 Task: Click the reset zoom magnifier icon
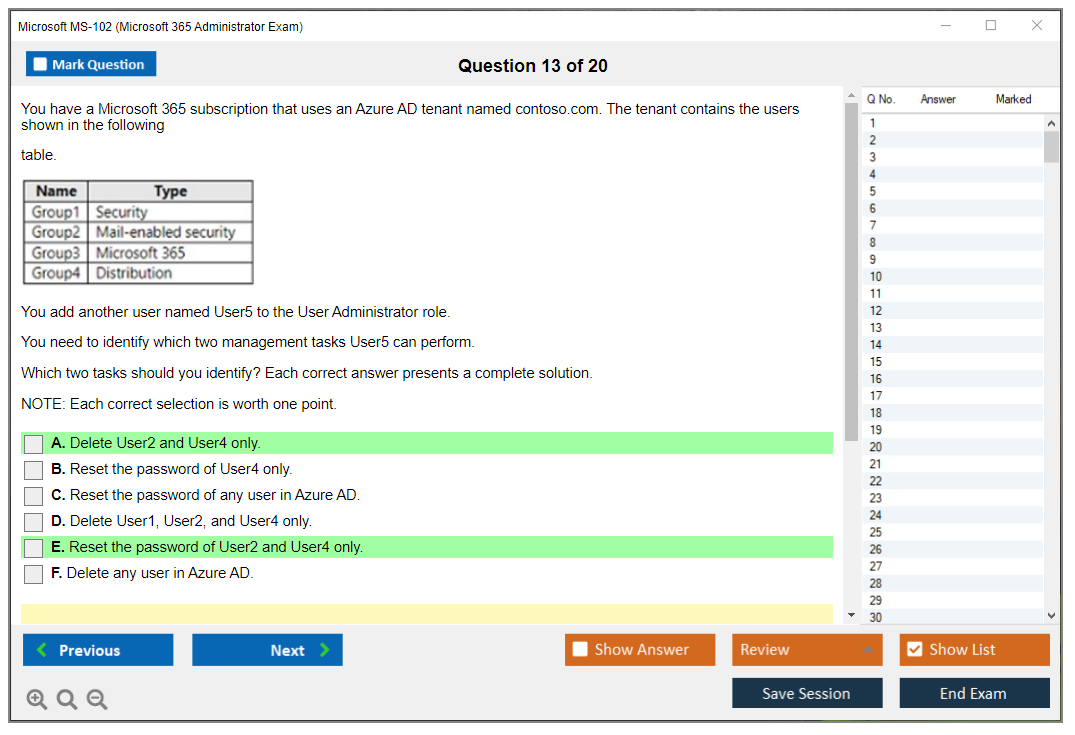67,699
